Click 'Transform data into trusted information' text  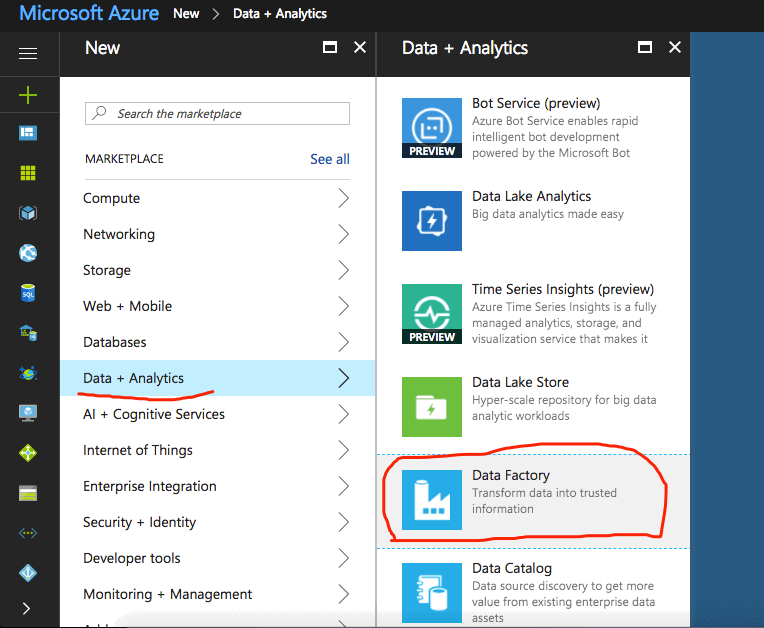coord(544,501)
